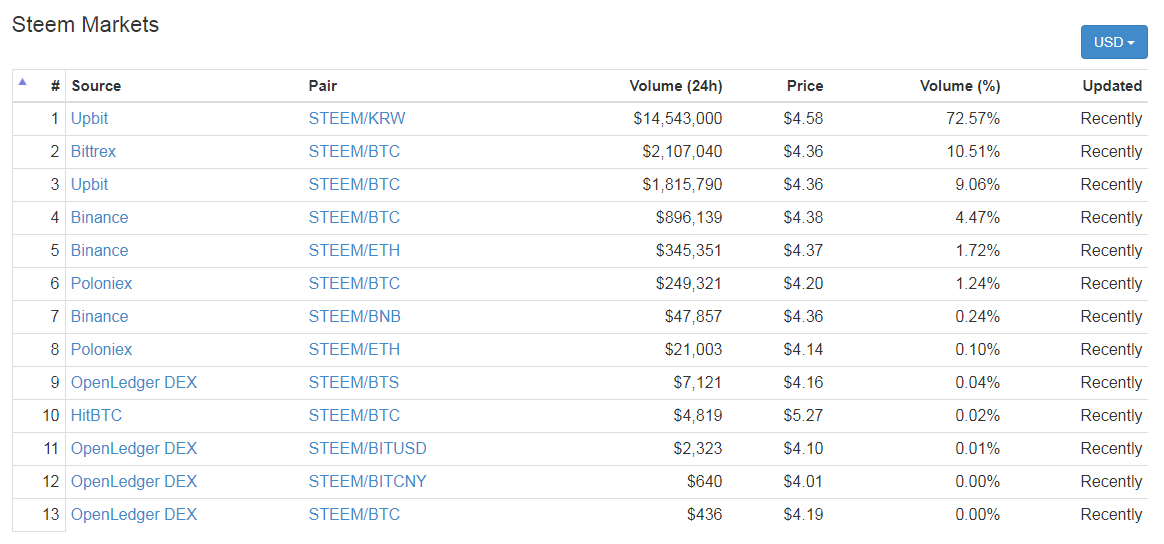This screenshot has width=1164, height=544.
Task: Sort table by Source column header
Action: 96,86
